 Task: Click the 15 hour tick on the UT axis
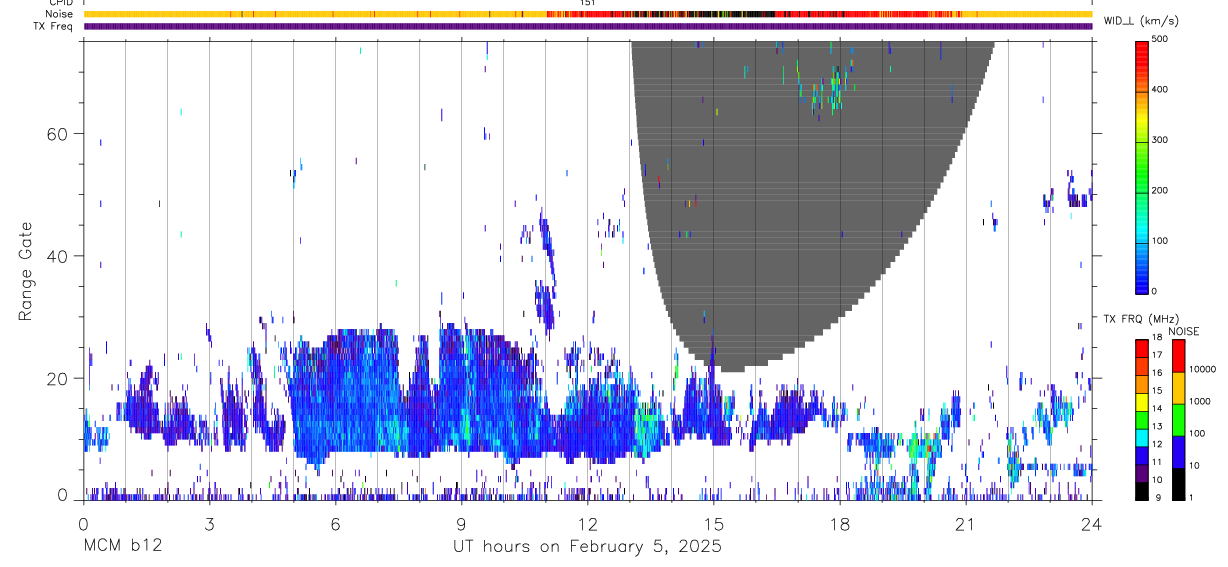point(713,523)
